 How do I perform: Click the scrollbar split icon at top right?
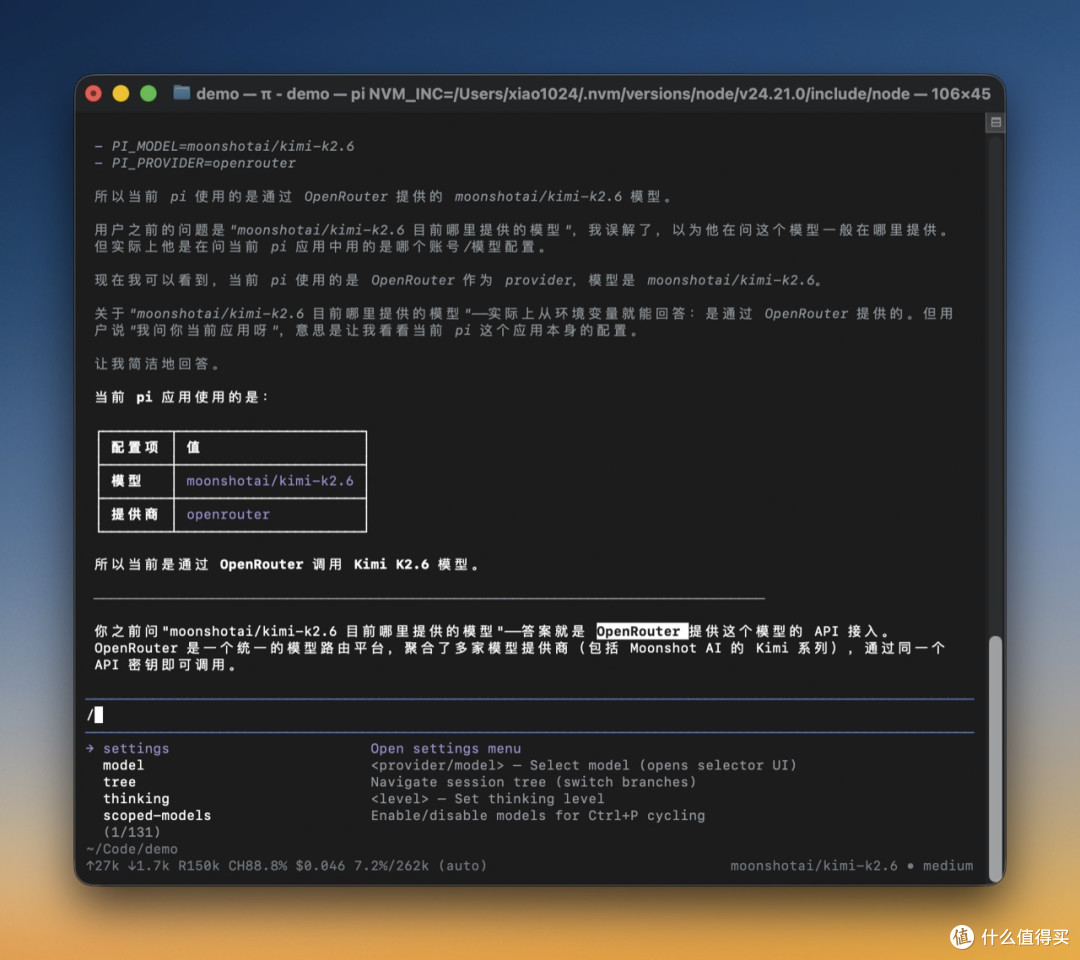coord(995,123)
